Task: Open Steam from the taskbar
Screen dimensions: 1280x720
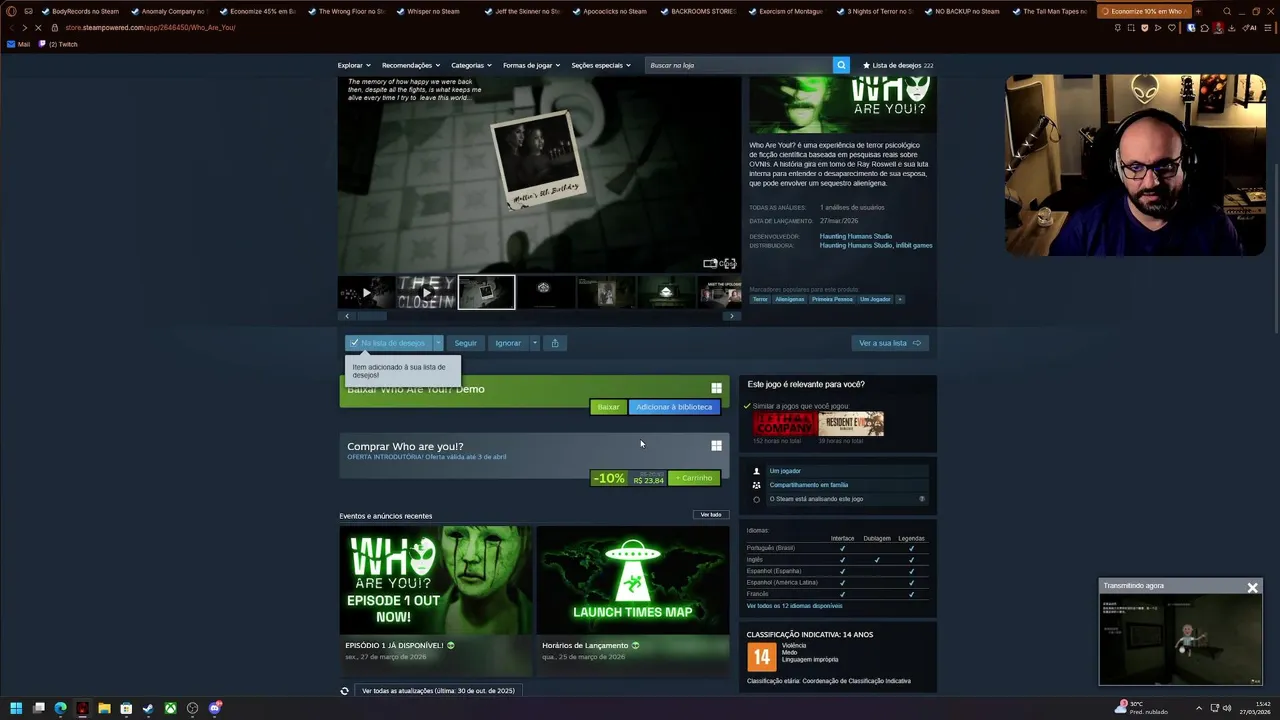Action: tap(148, 708)
